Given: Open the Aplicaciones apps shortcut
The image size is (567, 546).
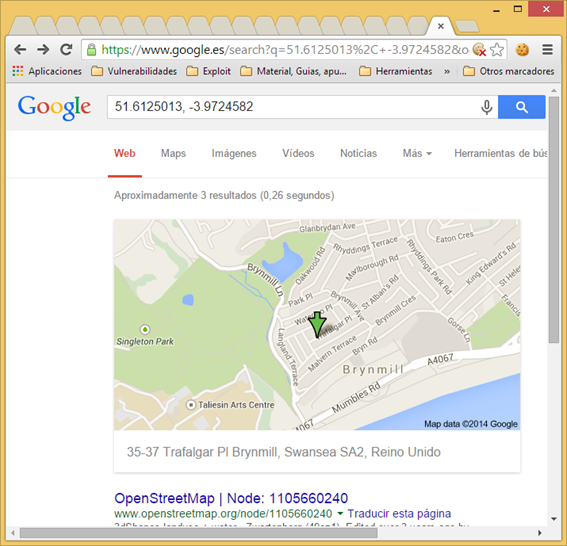Looking at the screenshot, I should tap(47, 71).
